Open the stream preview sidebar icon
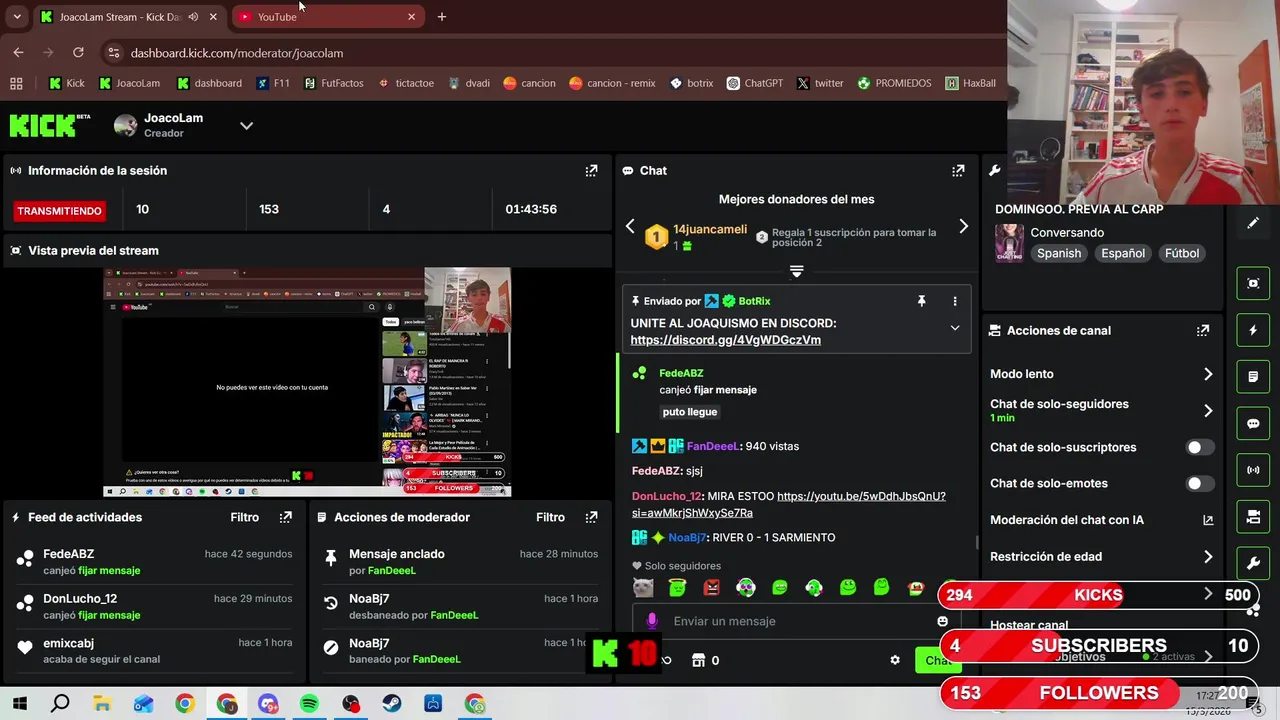Screen dimensions: 1280x720 [x=1253, y=283]
